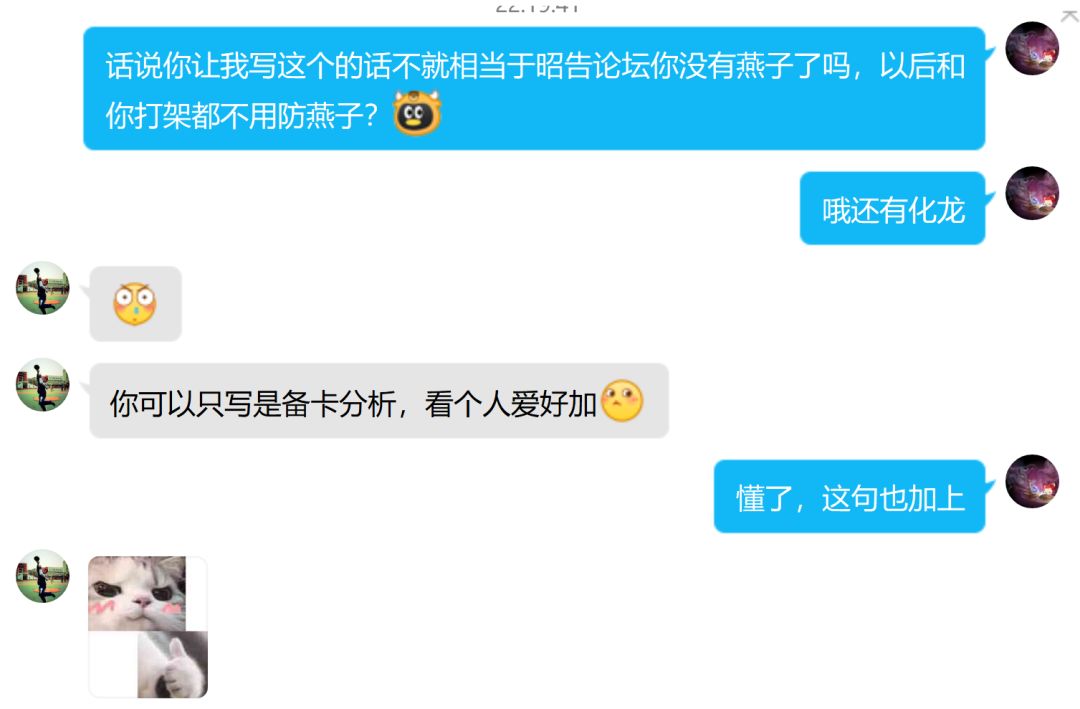Click the partially visible timestamp at top

537,7
